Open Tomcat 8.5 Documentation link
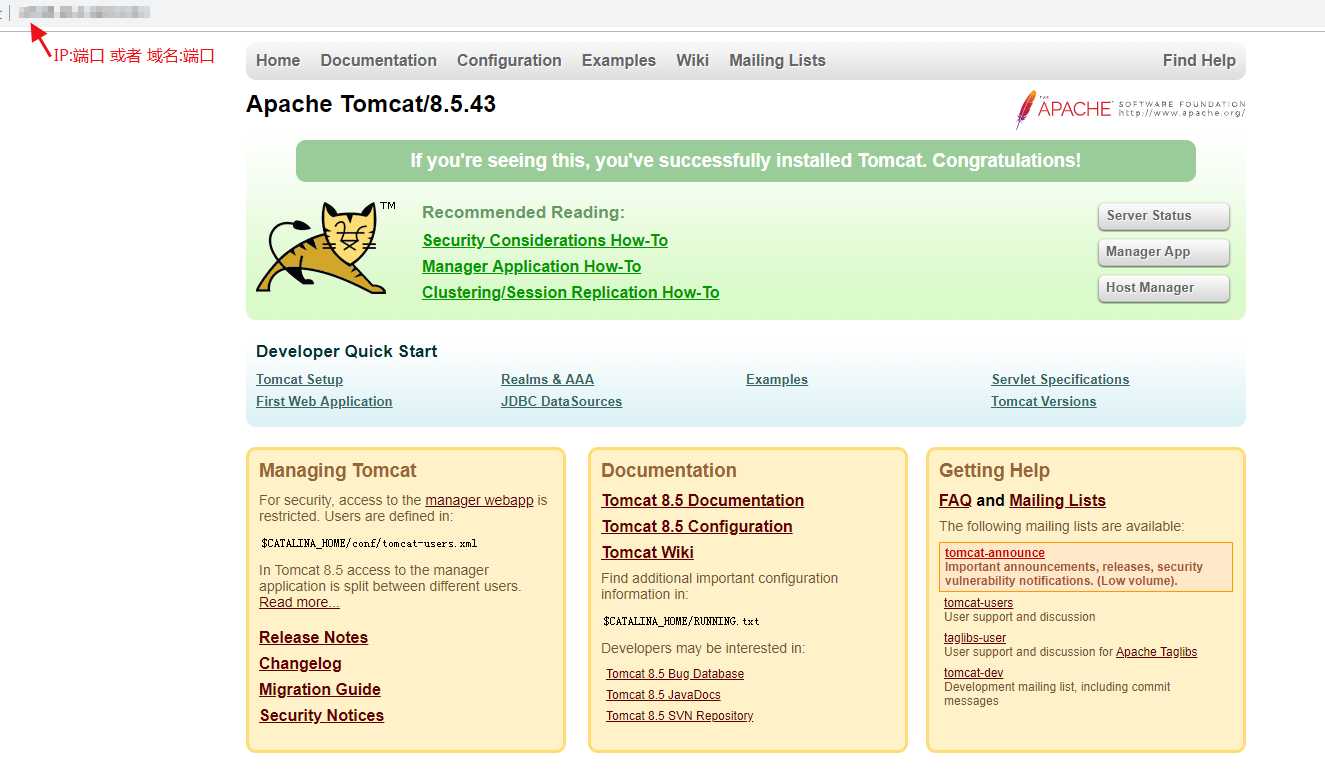 [x=702, y=500]
